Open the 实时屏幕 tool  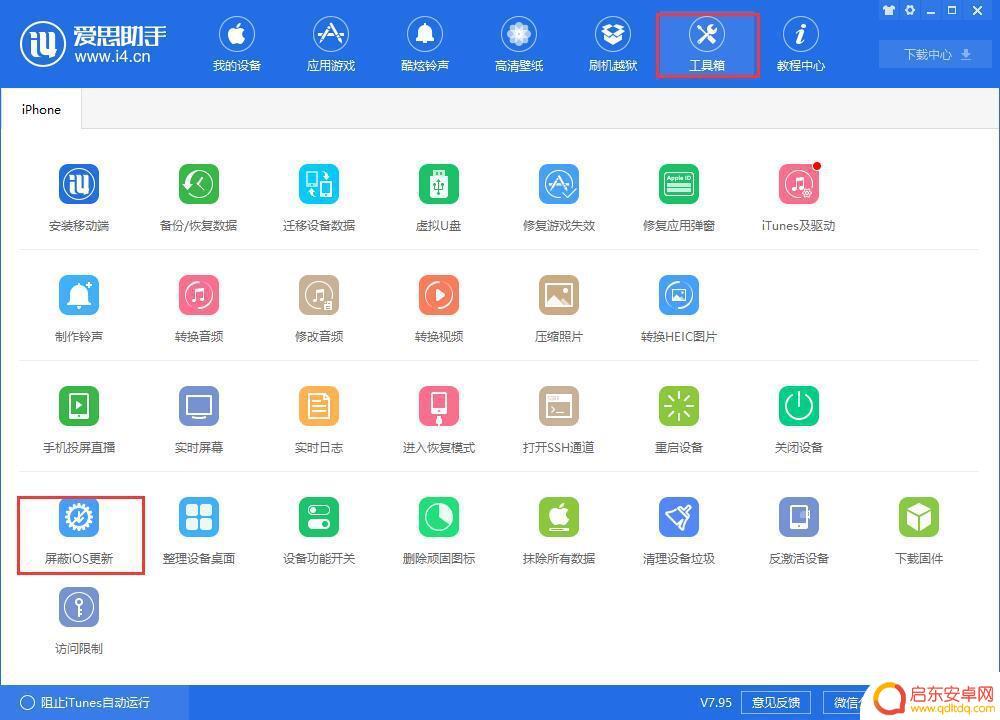click(199, 406)
